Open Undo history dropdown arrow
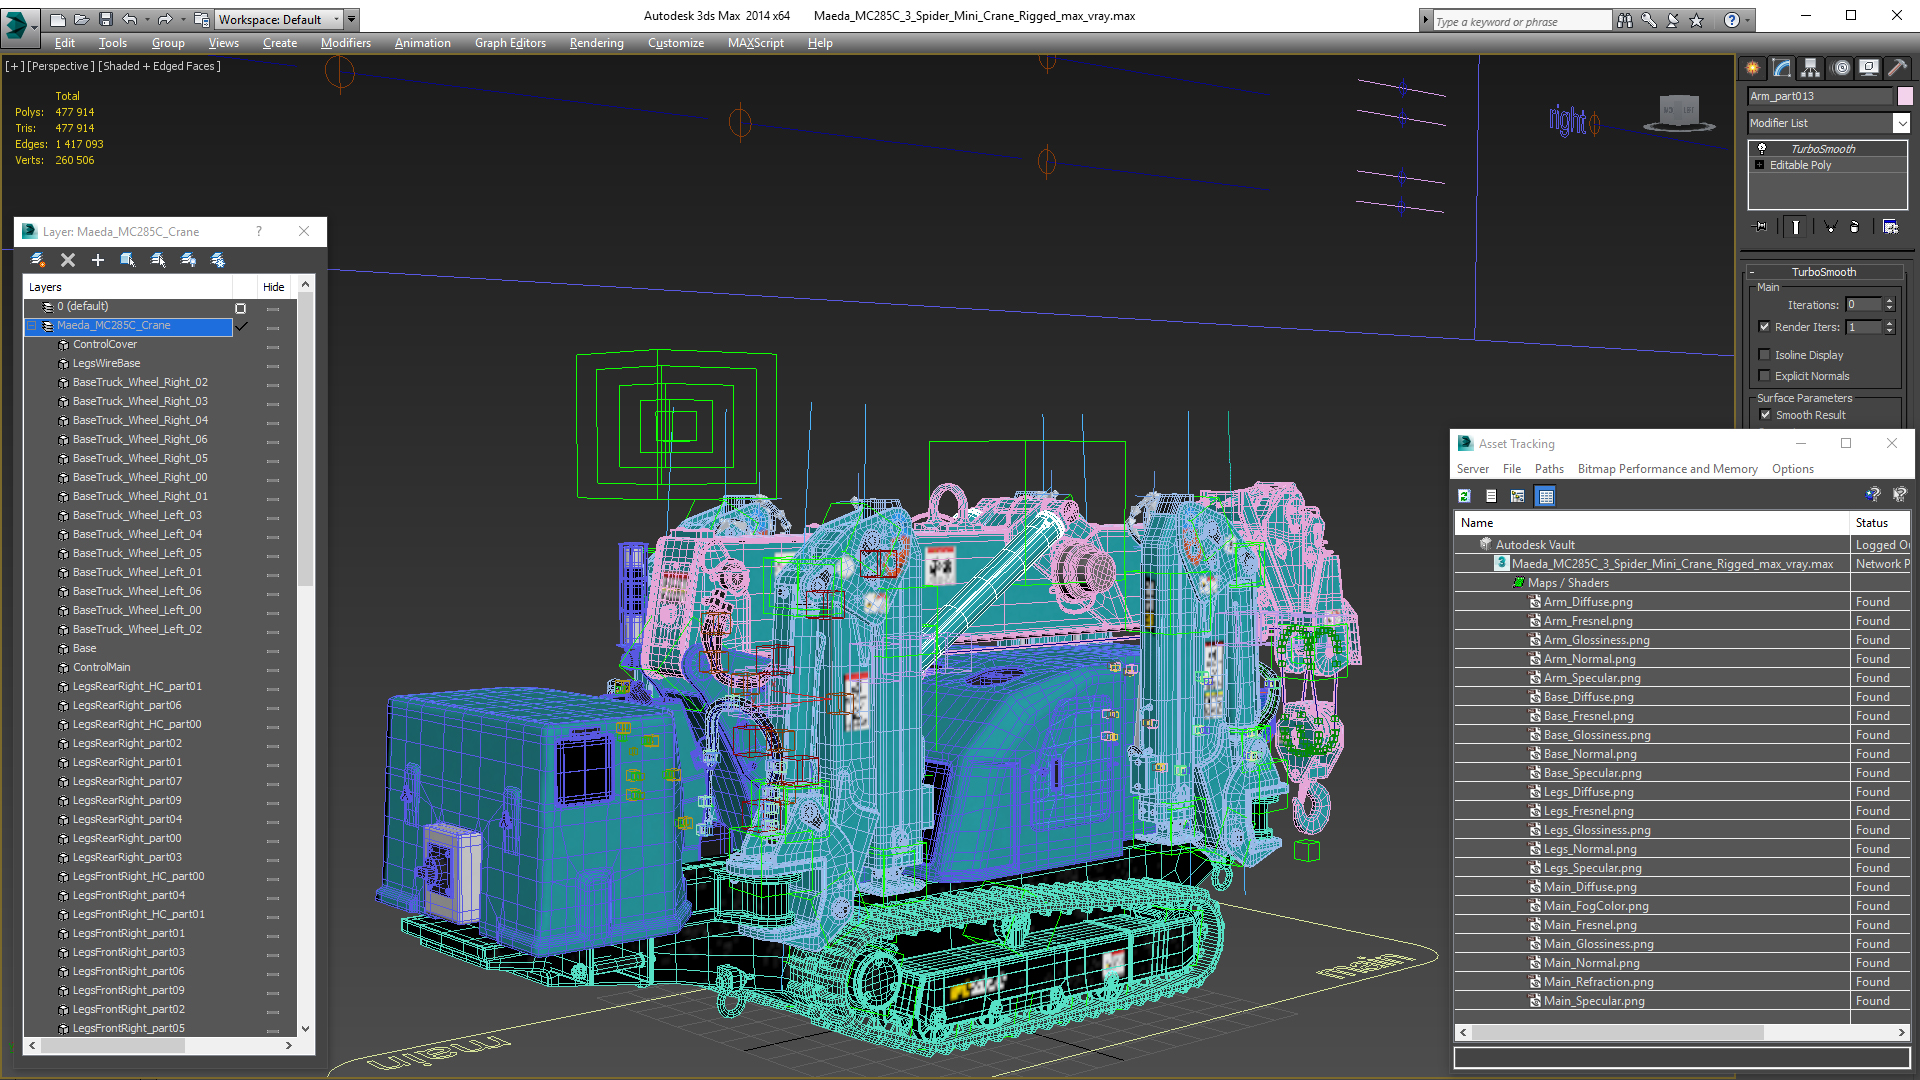The image size is (1920, 1080). pos(146,19)
